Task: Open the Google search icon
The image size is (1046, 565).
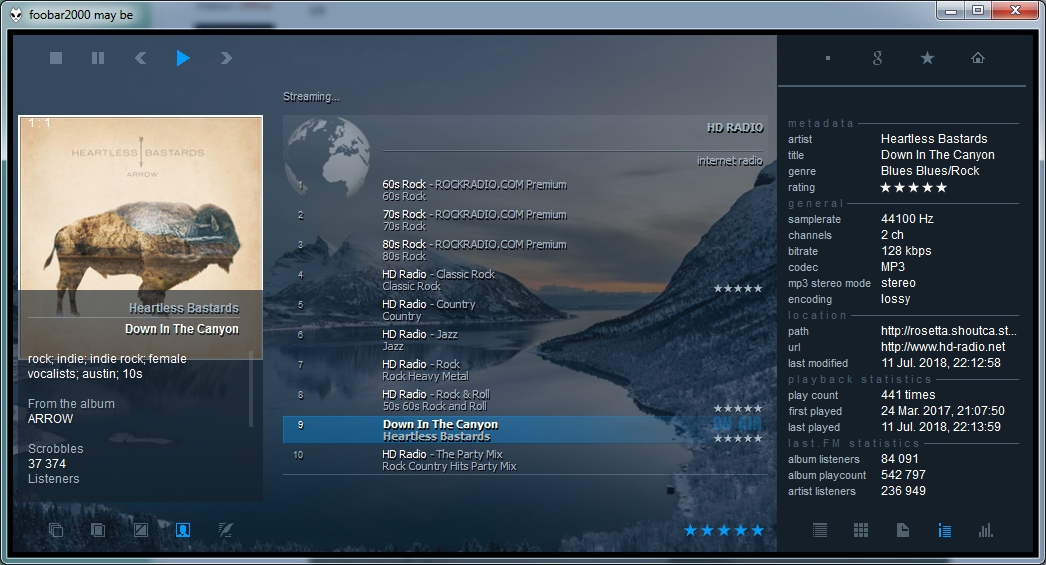Action: 877,58
